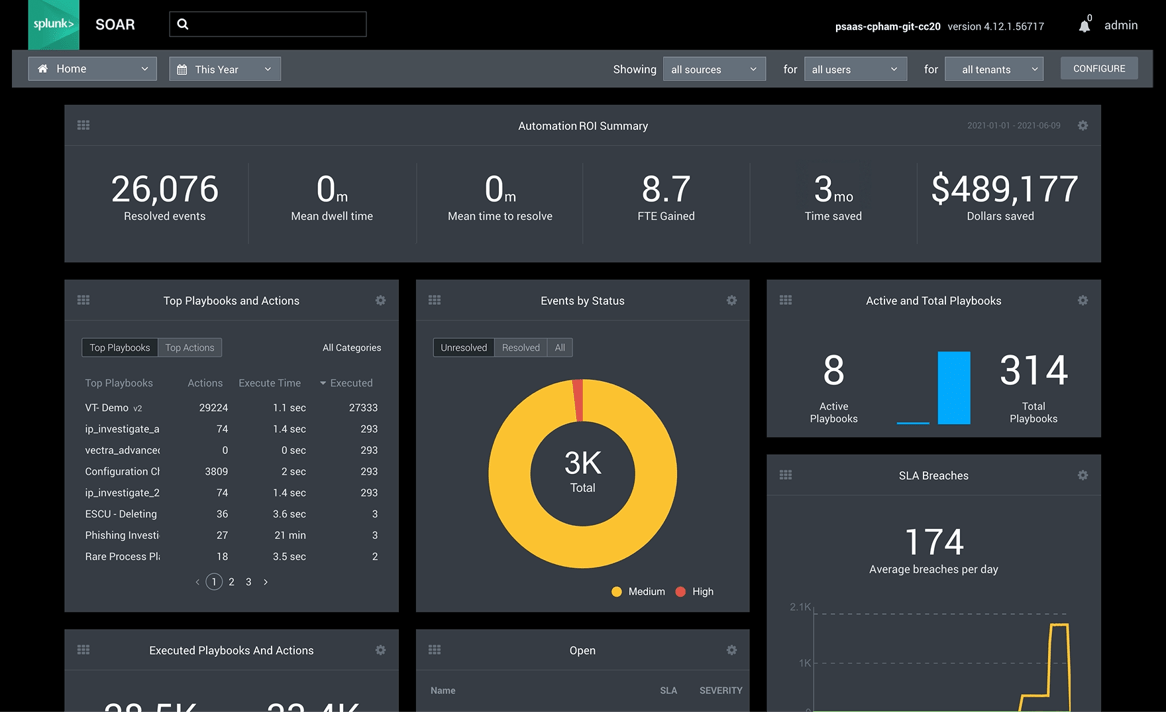
Task: Open settings gear on SLA Breaches panel
Action: tap(1082, 475)
